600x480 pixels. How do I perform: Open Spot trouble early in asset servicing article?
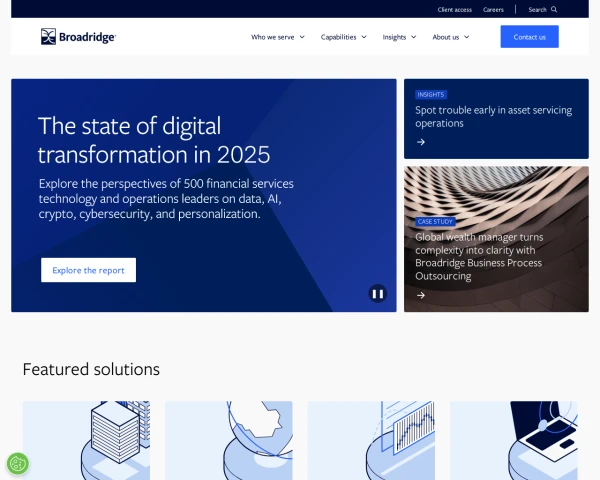click(x=496, y=119)
